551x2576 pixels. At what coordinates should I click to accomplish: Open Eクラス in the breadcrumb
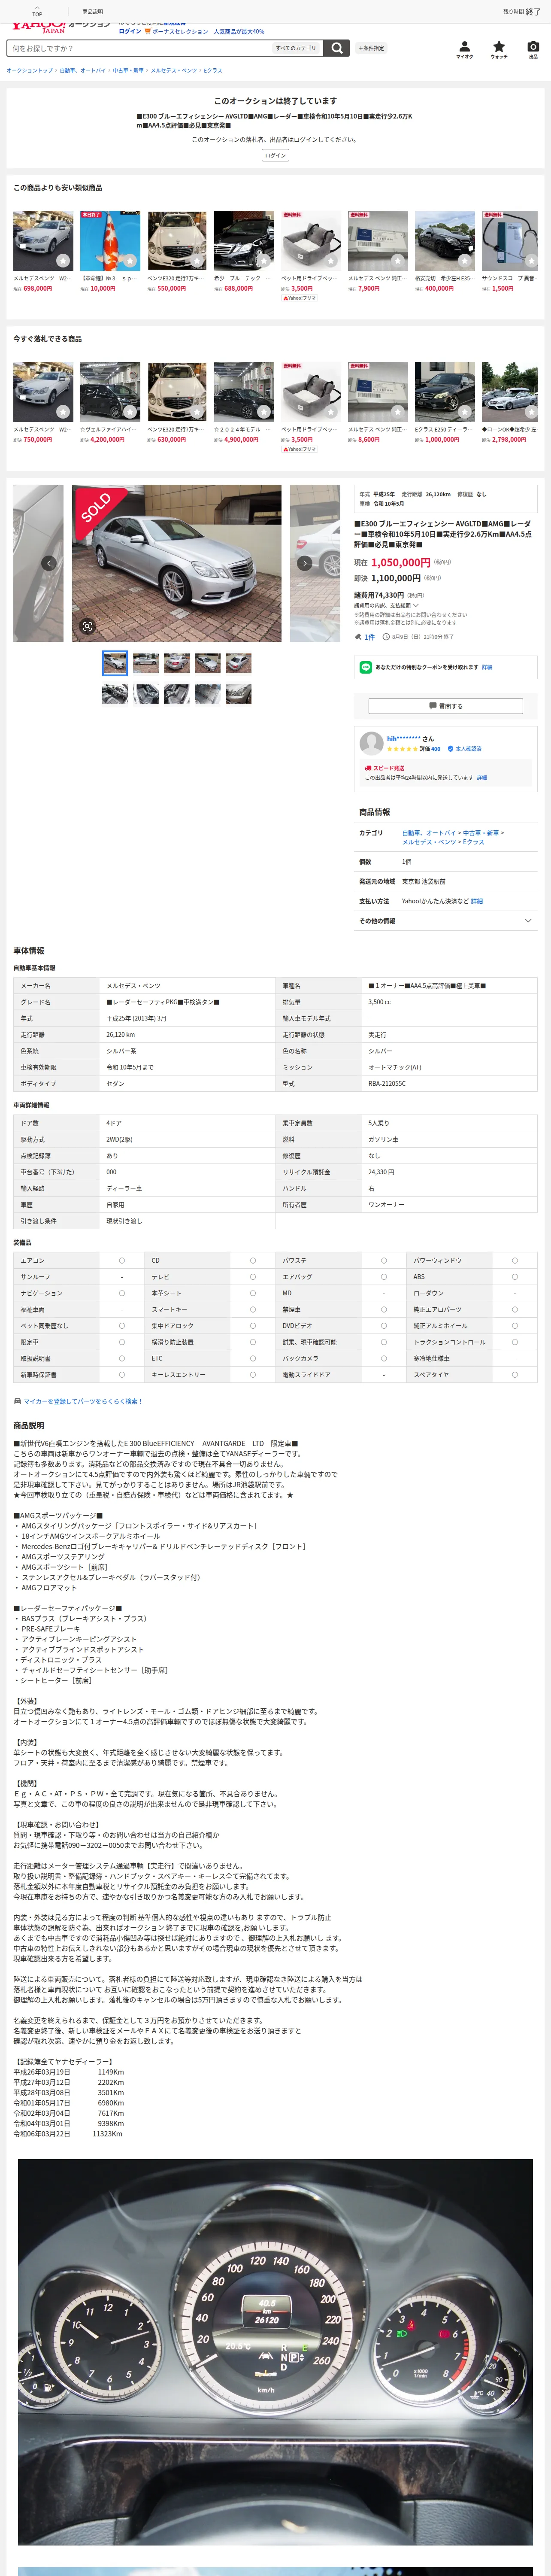pos(213,71)
